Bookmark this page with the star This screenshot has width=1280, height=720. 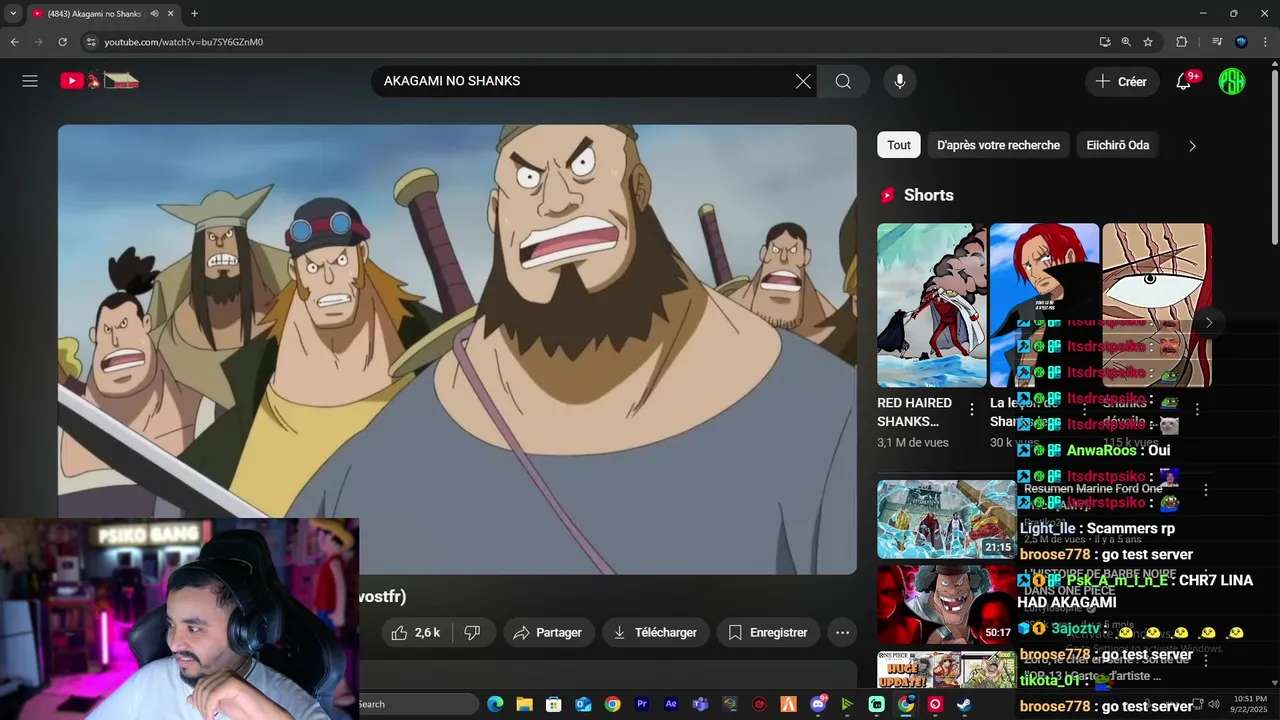[x=1148, y=42]
